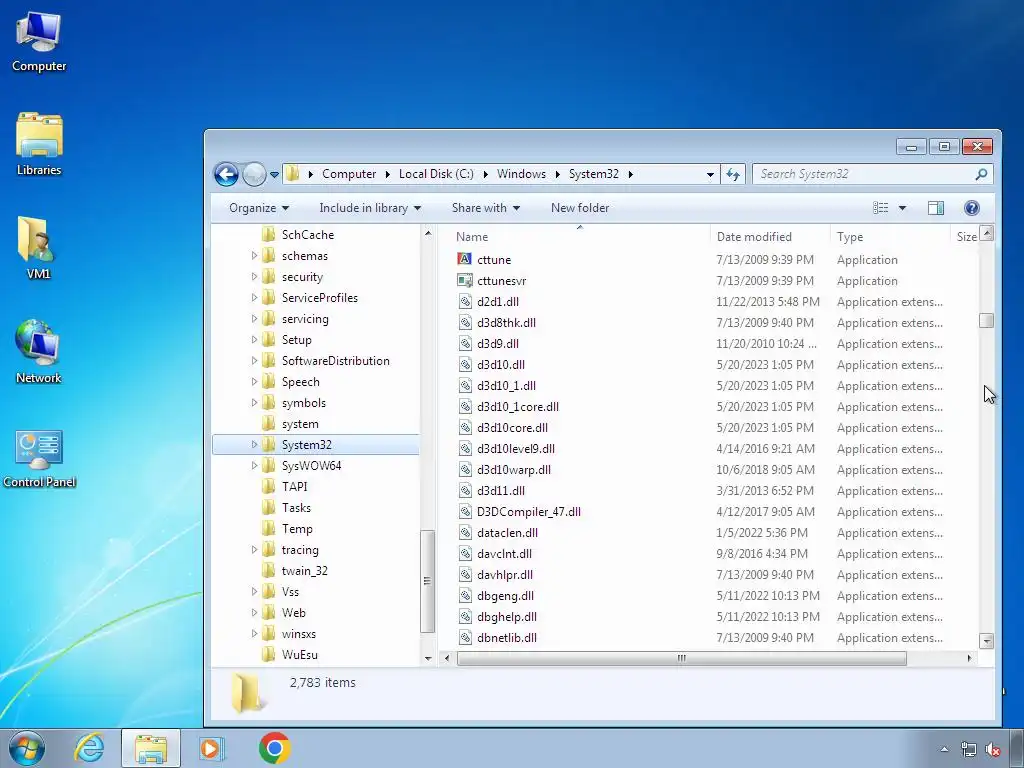Click Local Disk (C:) breadcrumb
Viewport: 1024px width, 768px height.
click(436, 174)
